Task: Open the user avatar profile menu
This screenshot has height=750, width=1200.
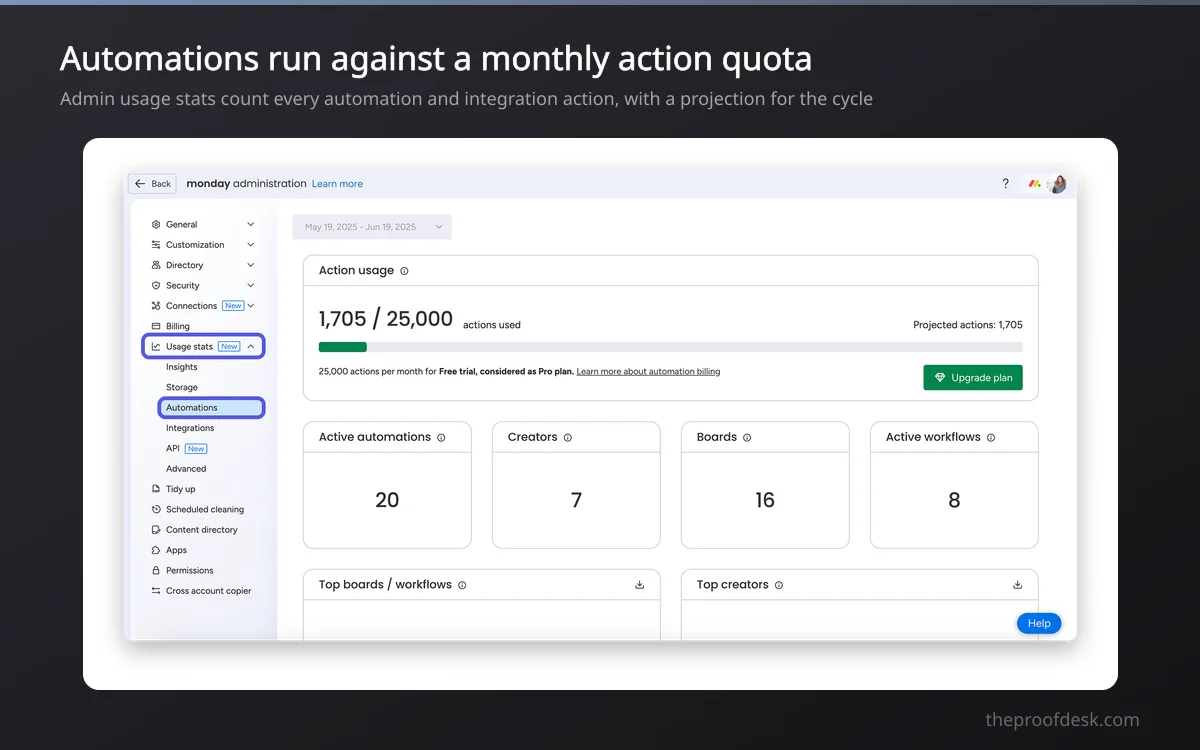Action: click(1058, 184)
